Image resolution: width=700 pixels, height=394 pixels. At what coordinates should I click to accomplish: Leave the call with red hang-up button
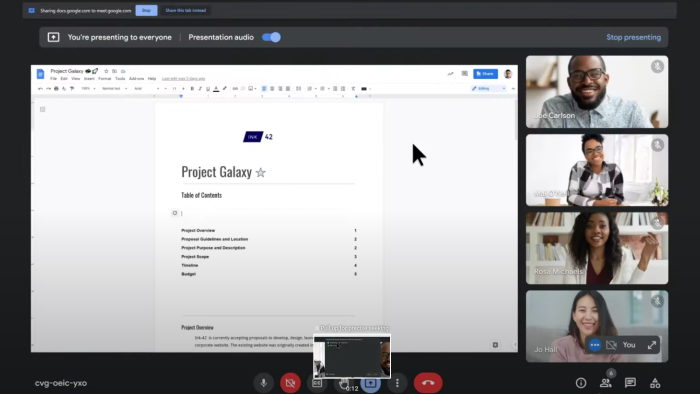(428, 382)
